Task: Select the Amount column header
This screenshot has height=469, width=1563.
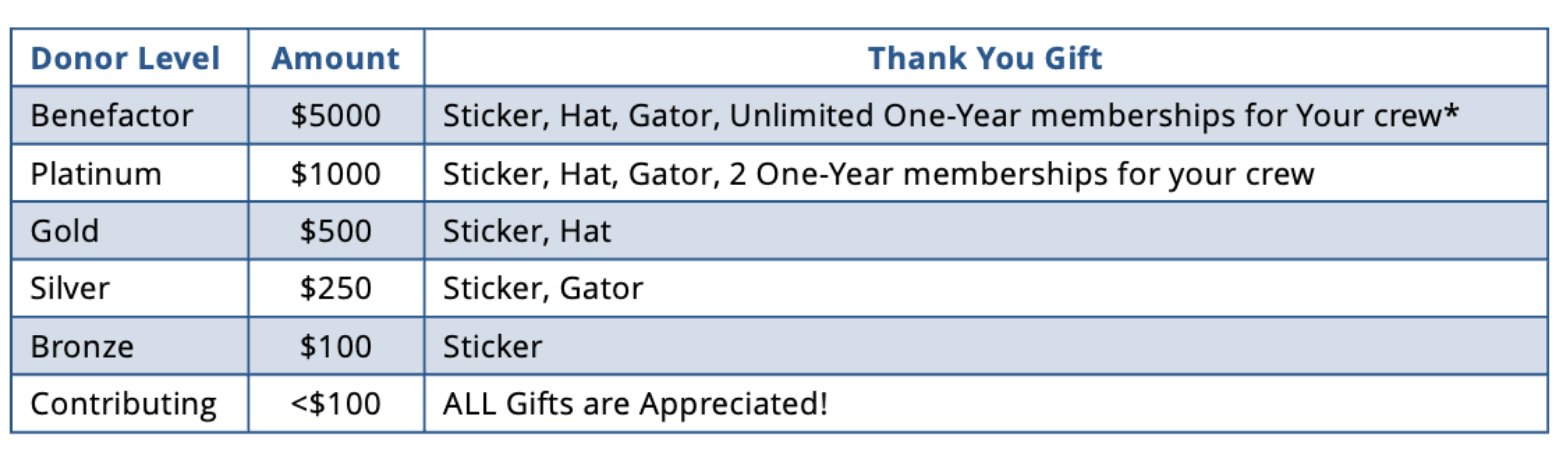Action: coord(336,58)
